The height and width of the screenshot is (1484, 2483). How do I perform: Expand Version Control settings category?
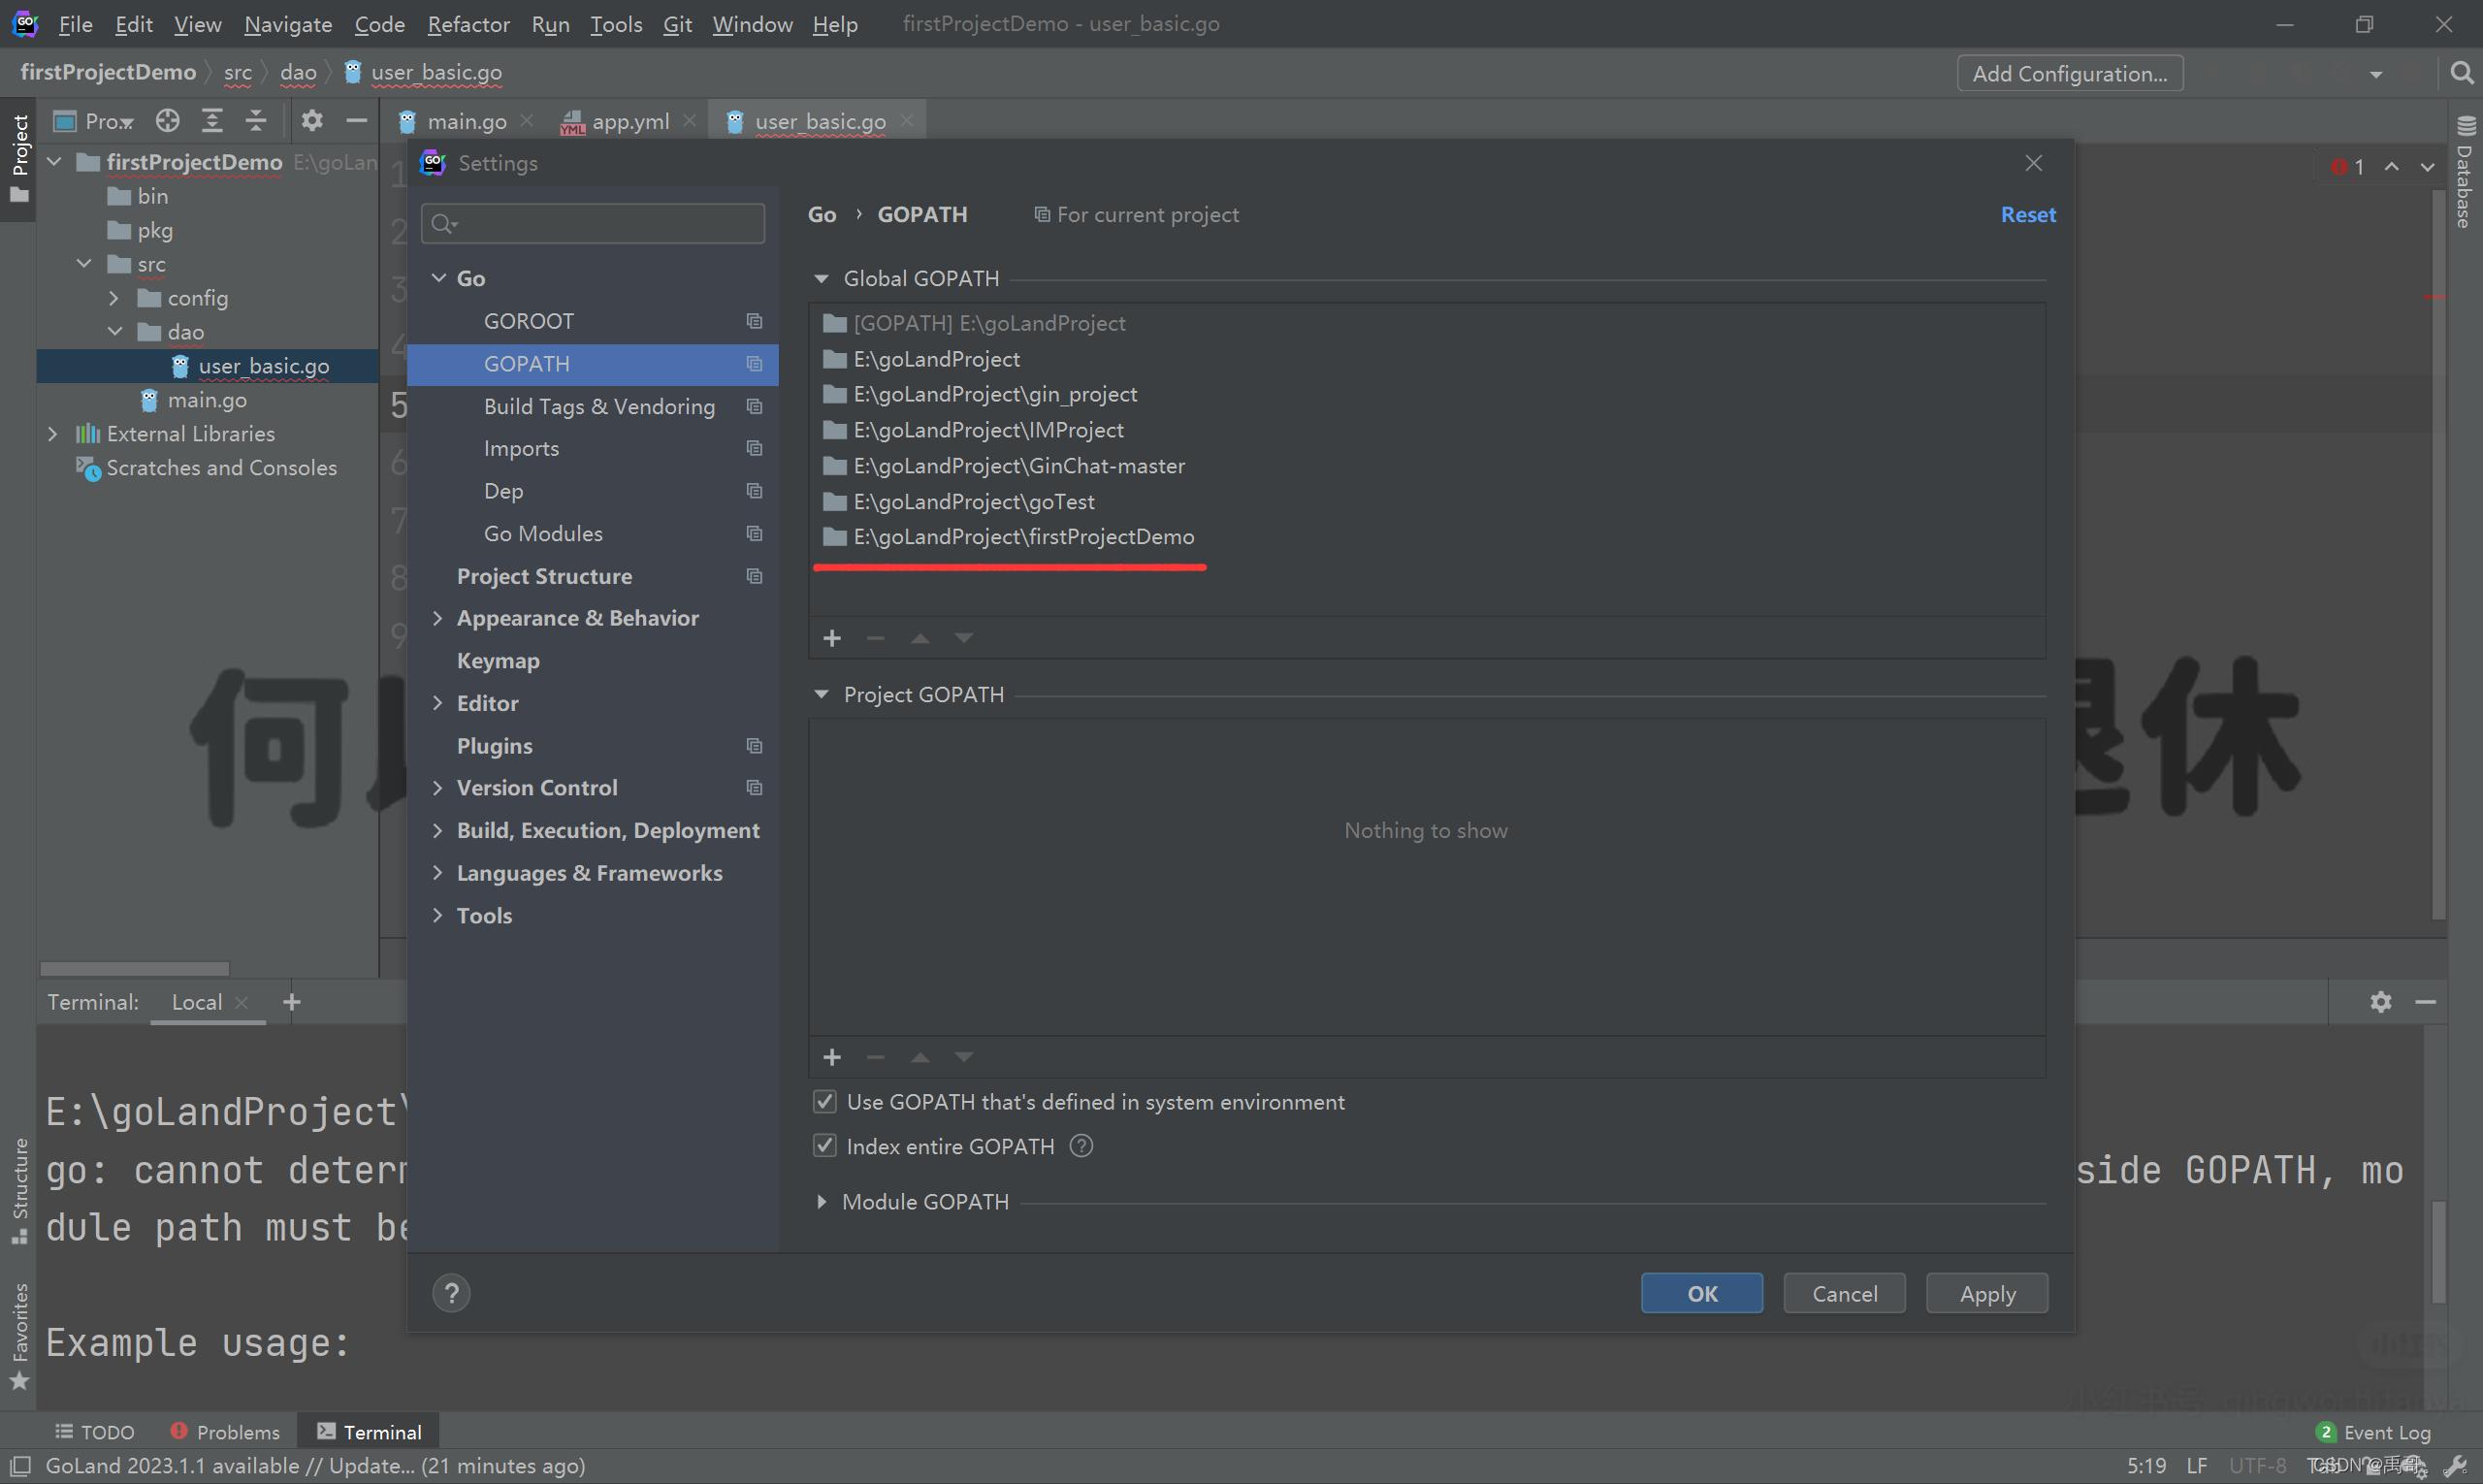438,788
